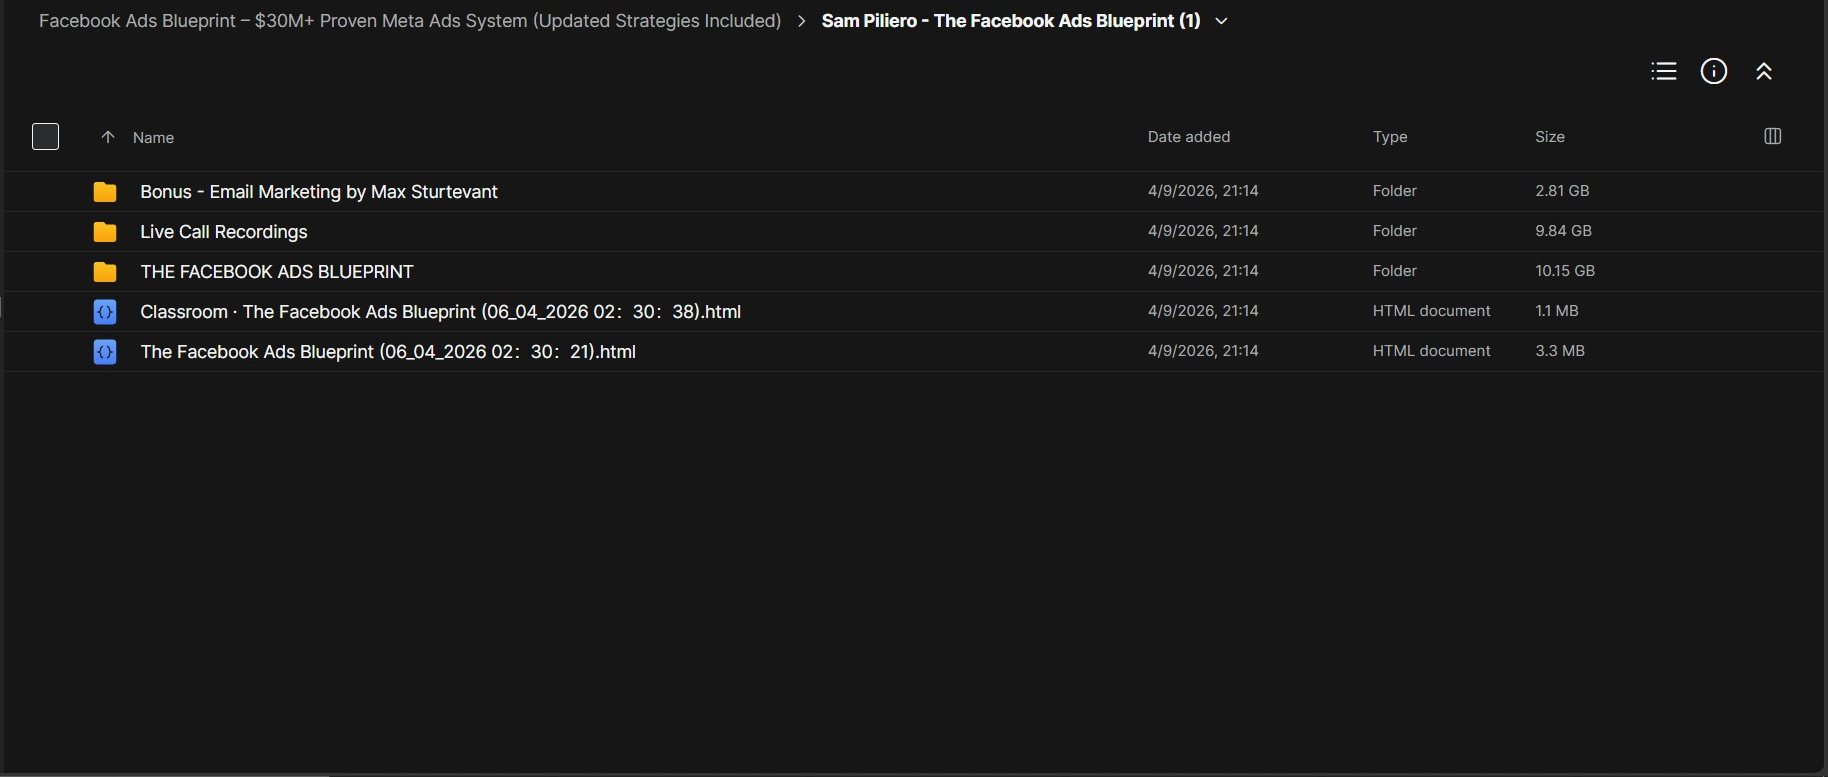Click the Classroom HTML file icon

(105, 312)
